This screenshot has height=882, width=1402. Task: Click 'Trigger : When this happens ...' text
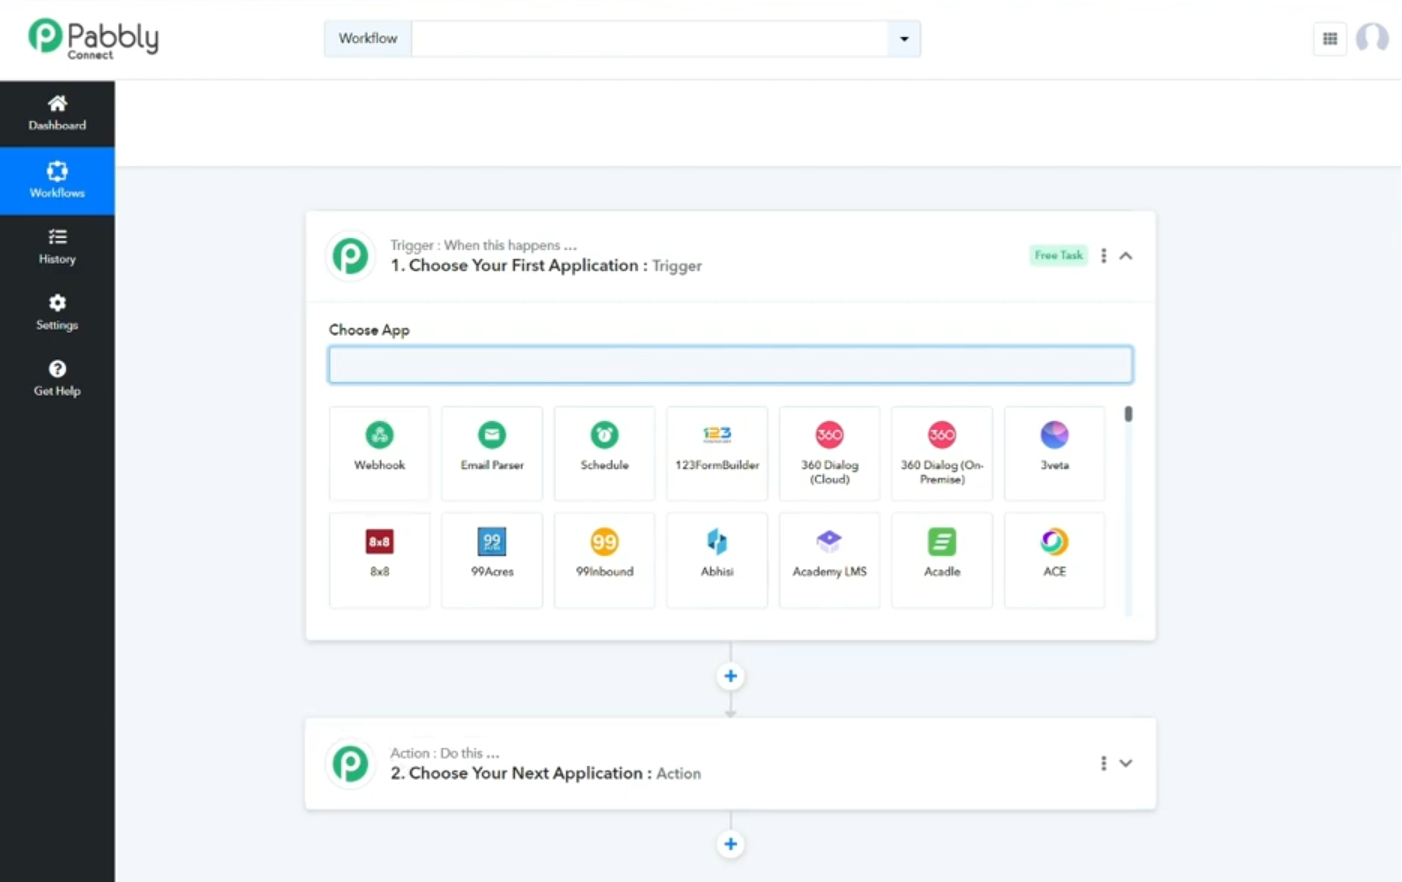[x=483, y=245]
